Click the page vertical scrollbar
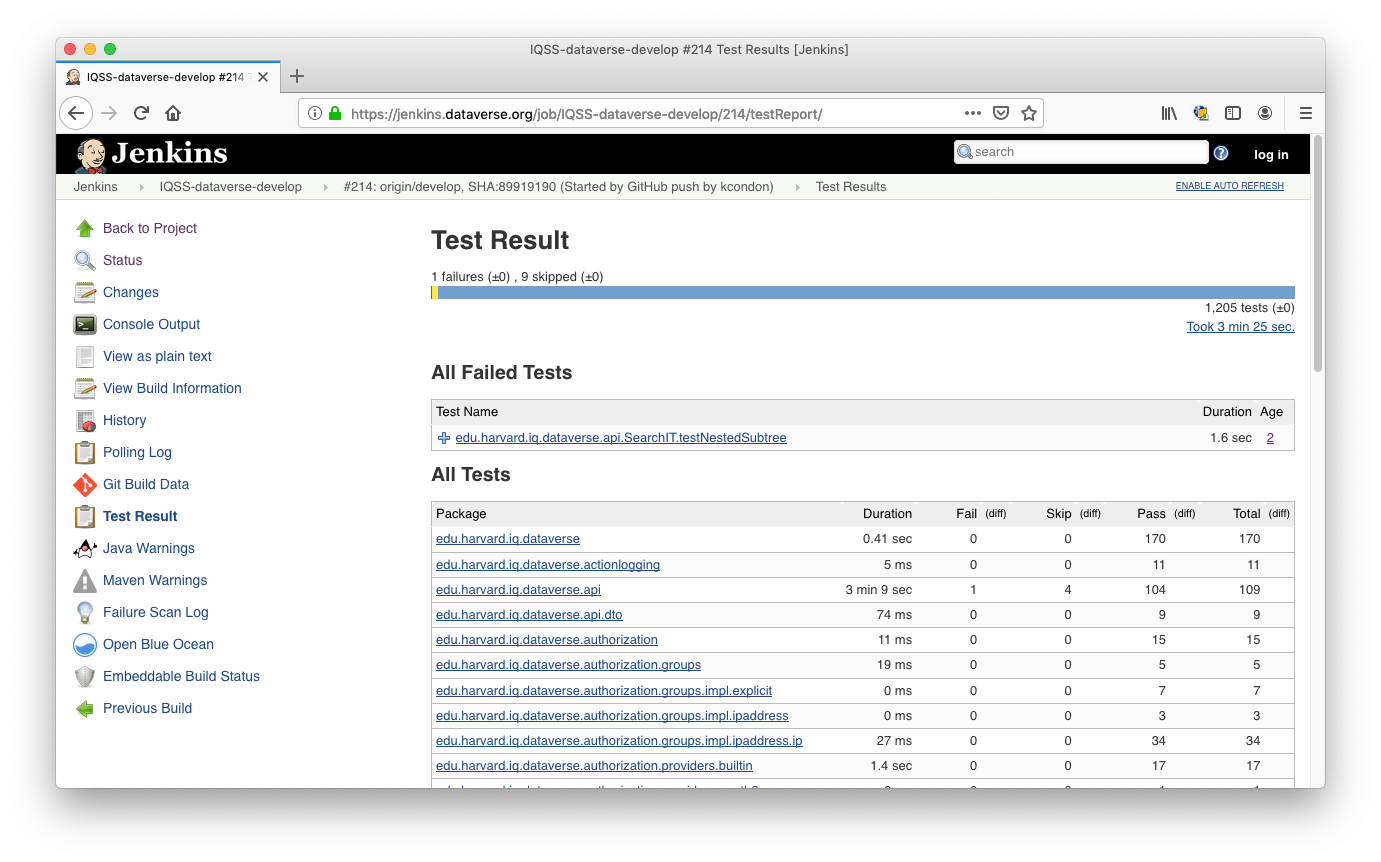The width and height of the screenshot is (1381, 862). click(x=1317, y=255)
